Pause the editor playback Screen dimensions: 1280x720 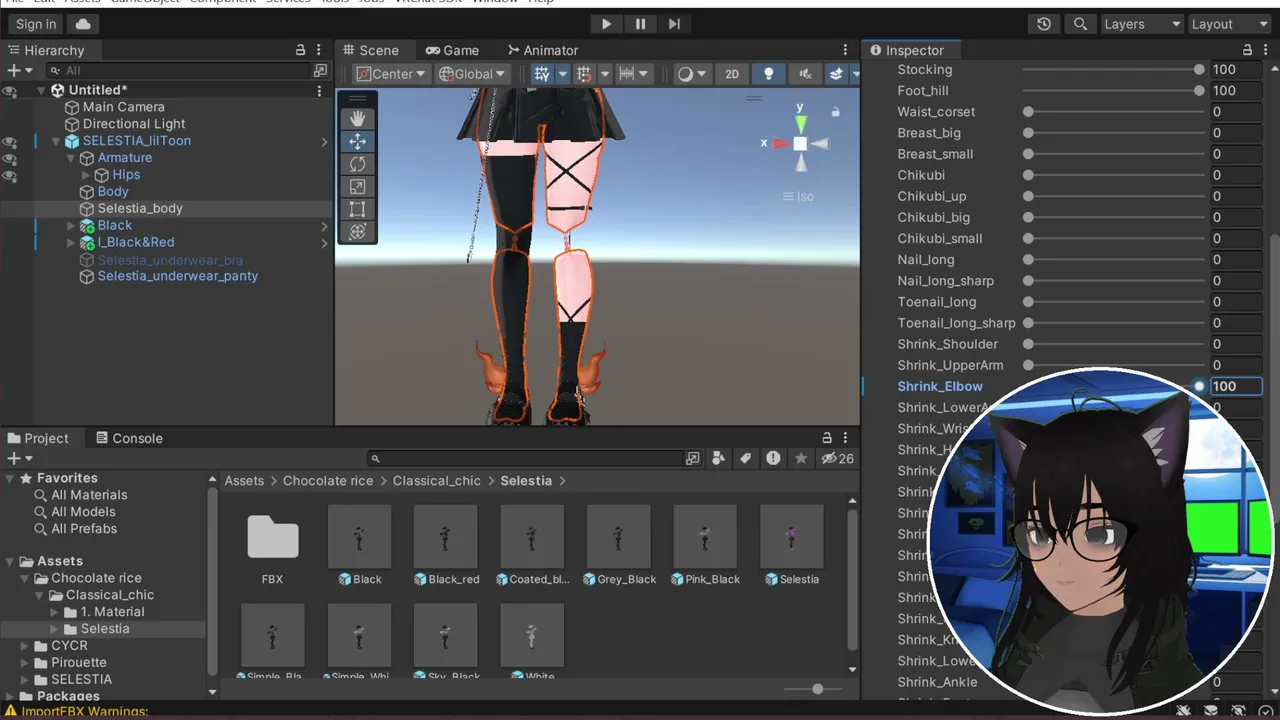(640, 24)
